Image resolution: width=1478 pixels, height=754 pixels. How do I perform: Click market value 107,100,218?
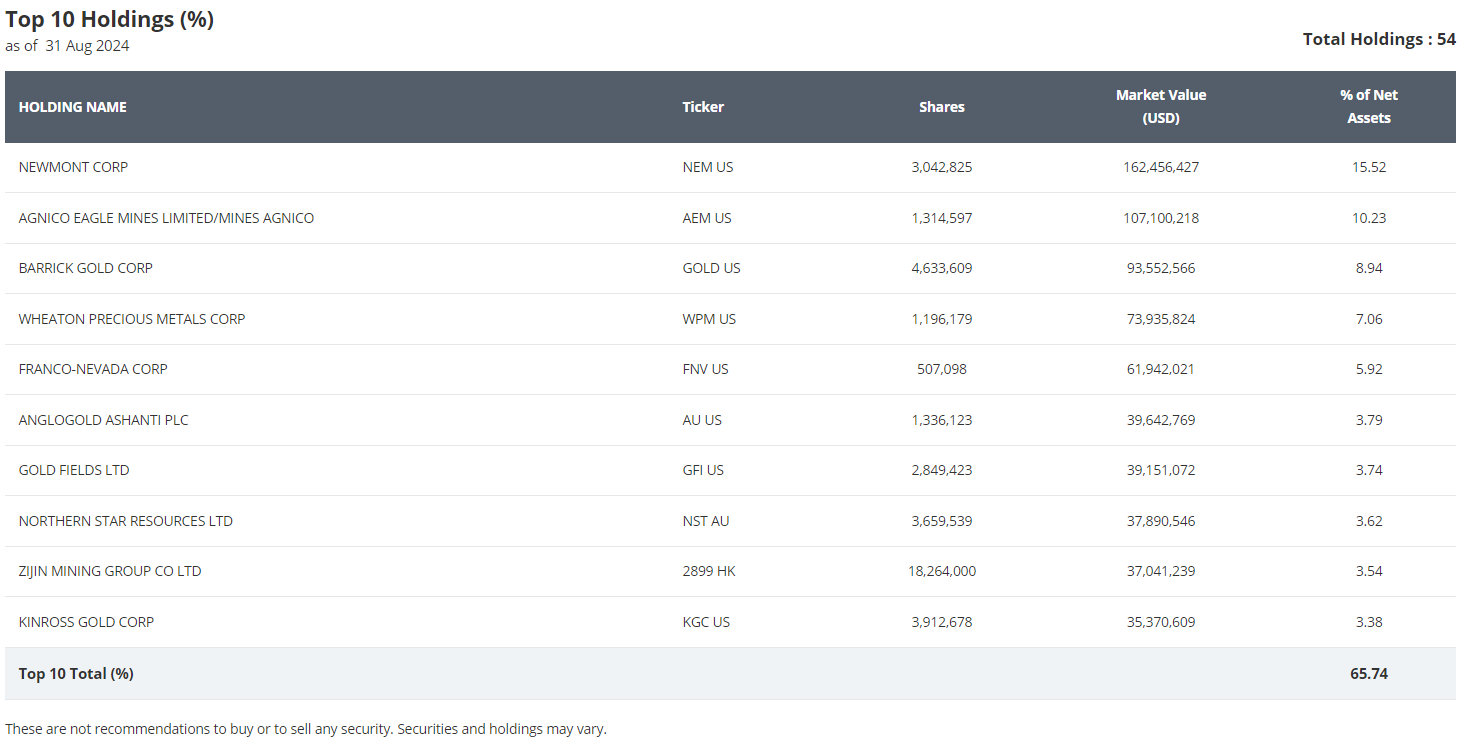pos(1161,218)
